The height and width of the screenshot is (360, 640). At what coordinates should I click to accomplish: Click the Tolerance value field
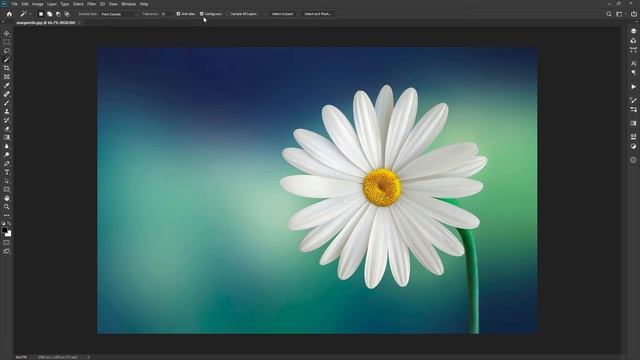pos(165,14)
